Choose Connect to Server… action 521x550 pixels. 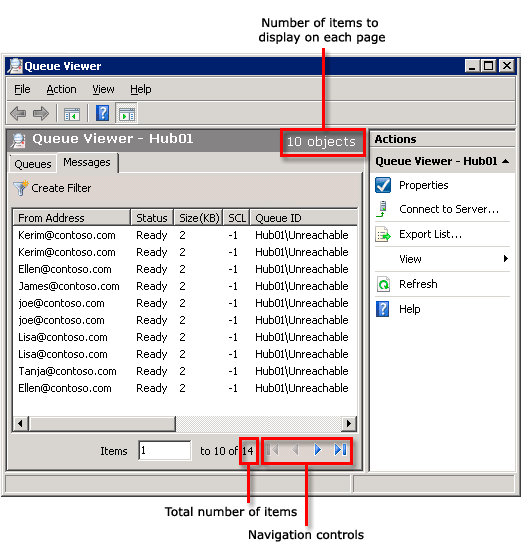click(449, 209)
